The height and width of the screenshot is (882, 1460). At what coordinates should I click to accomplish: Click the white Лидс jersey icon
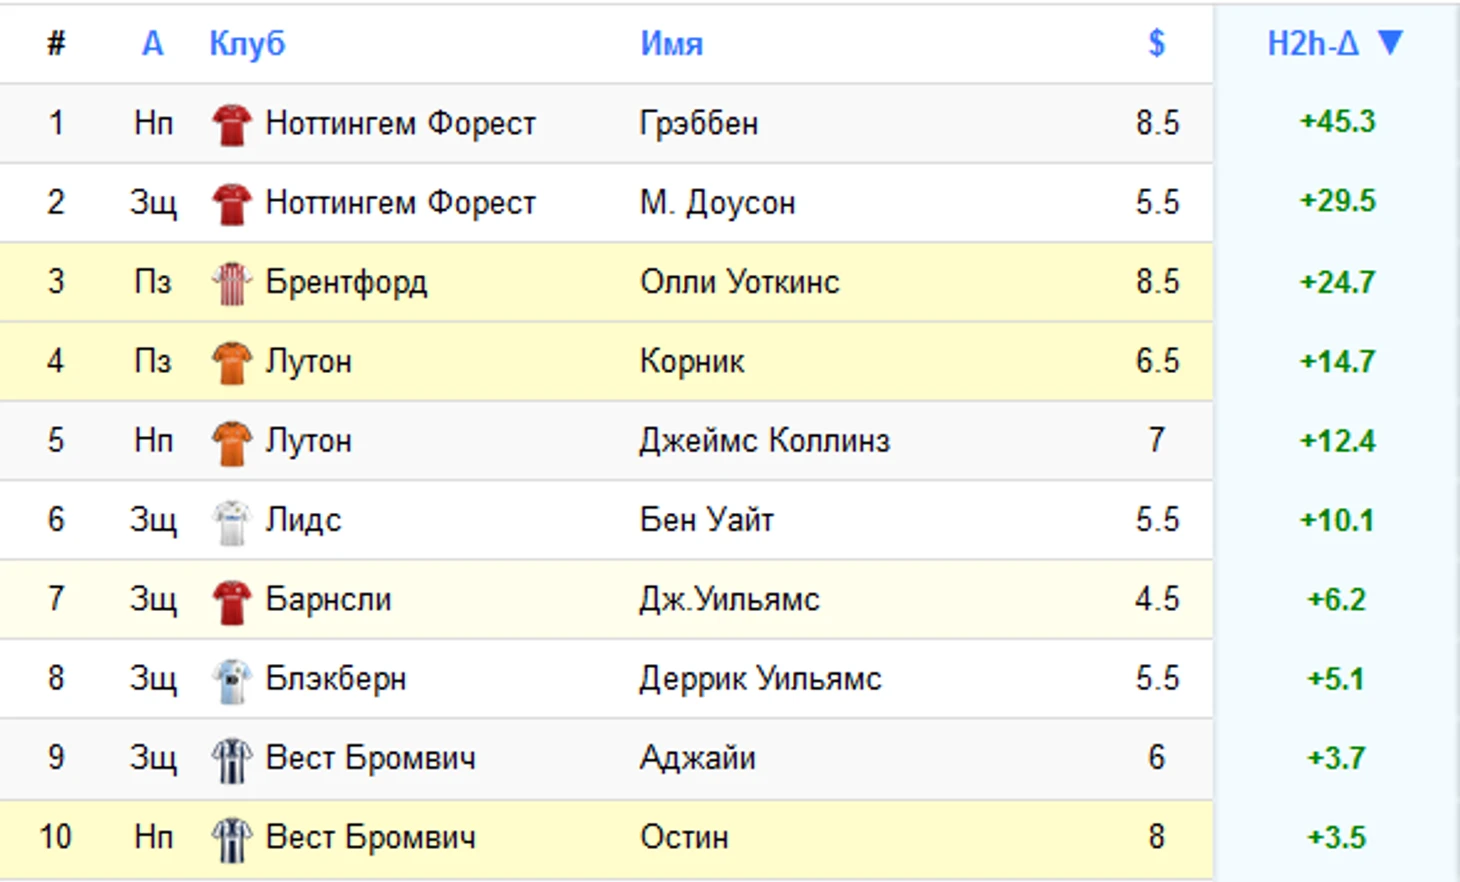[230, 520]
